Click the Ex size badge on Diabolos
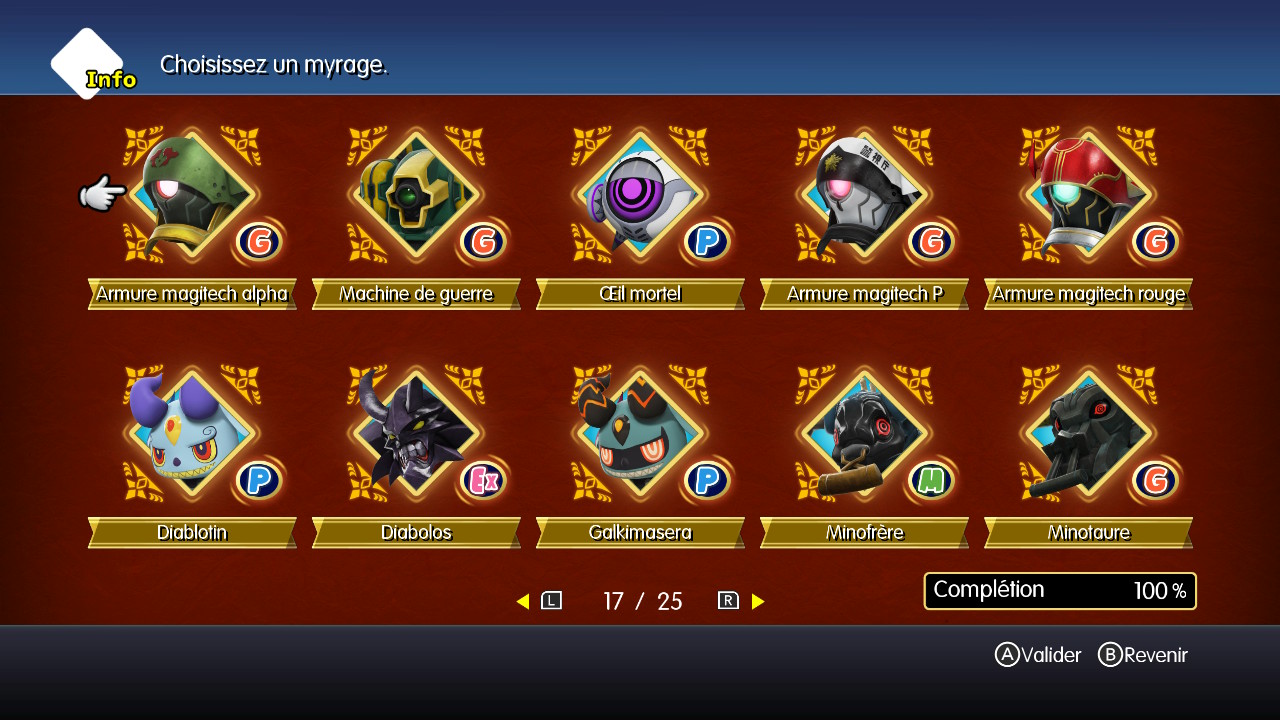 click(x=483, y=480)
